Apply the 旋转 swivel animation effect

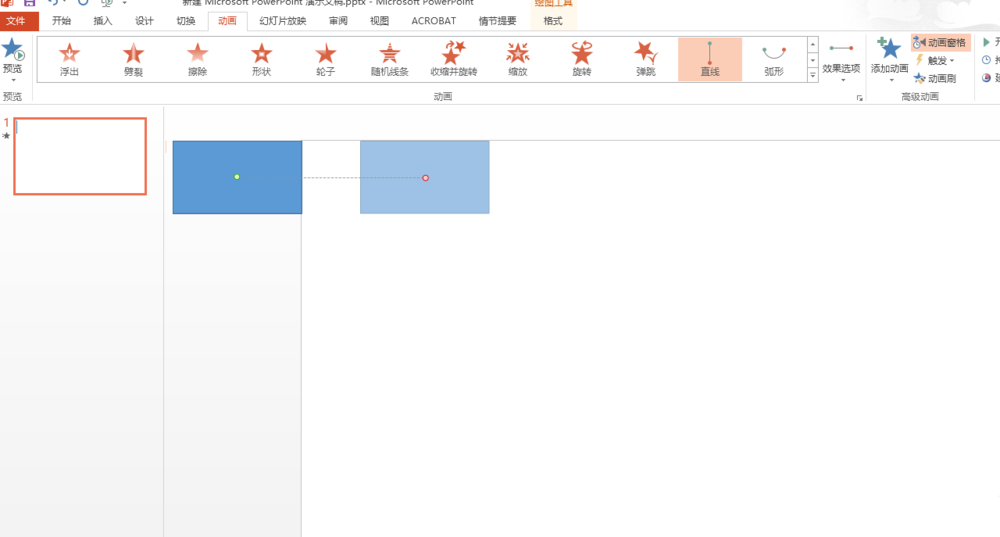(582, 59)
